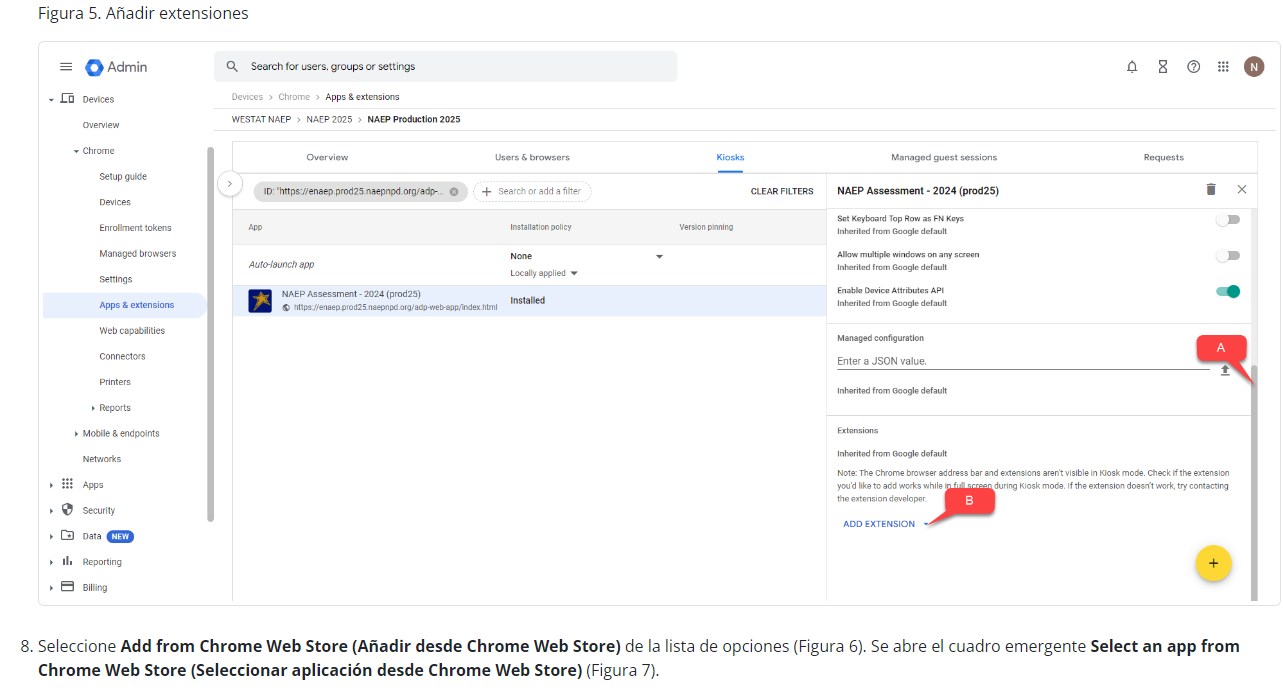Click the Managed configuration JSON field
Viewport: 1283px width, 690px height.
(1020, 361)
